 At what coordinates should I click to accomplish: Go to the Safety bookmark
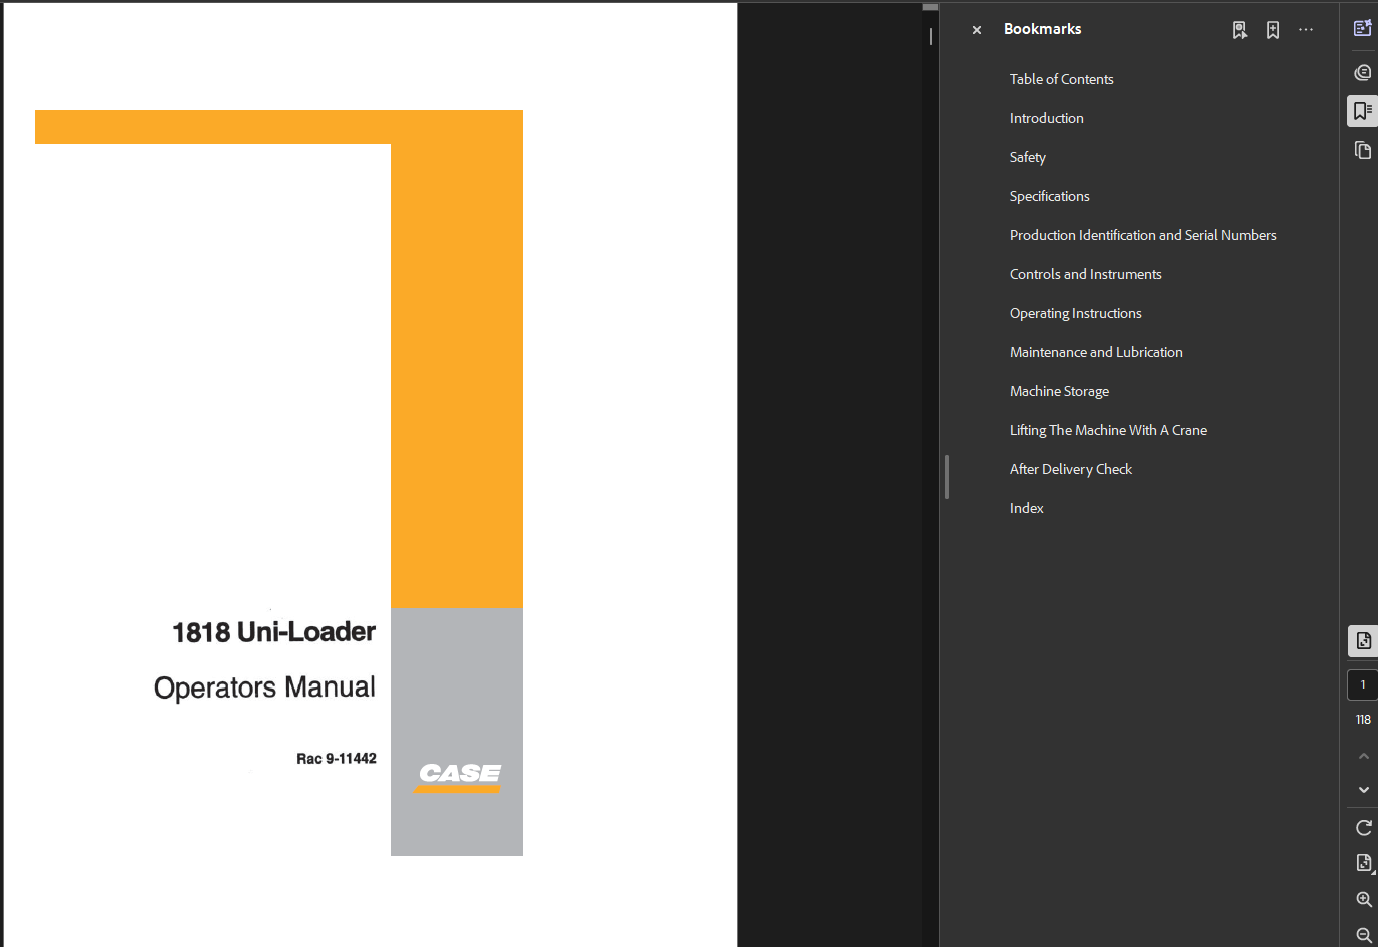pos(1027,157)
